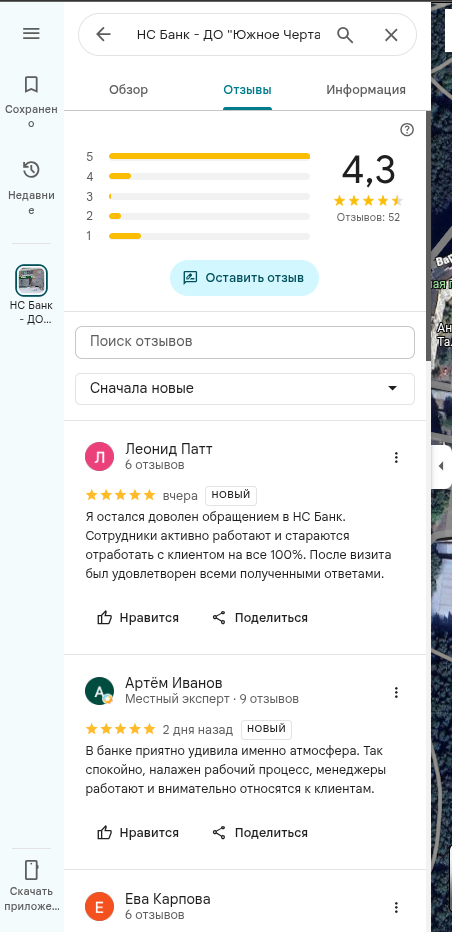Open more options for Ева Карпова review
The height and width of the screenshot is (932, 452).
point(397,907)
